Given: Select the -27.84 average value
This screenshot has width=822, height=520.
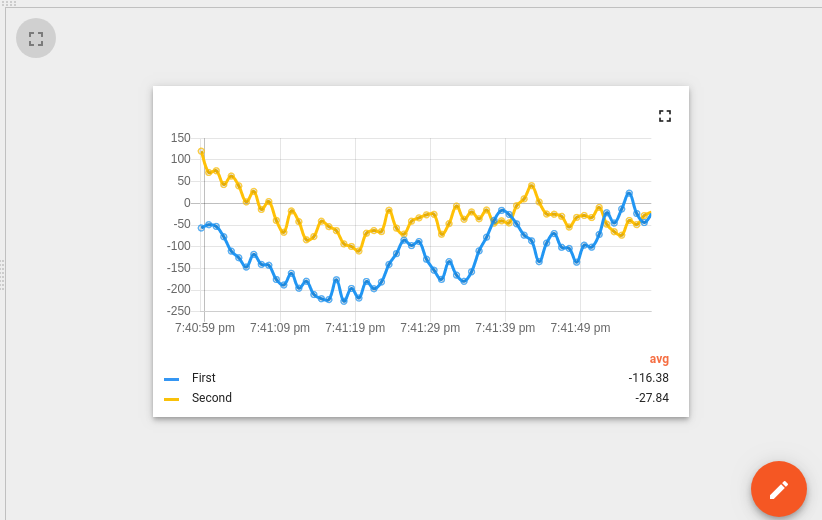Looking at the screenshot, I should (652, 398).
